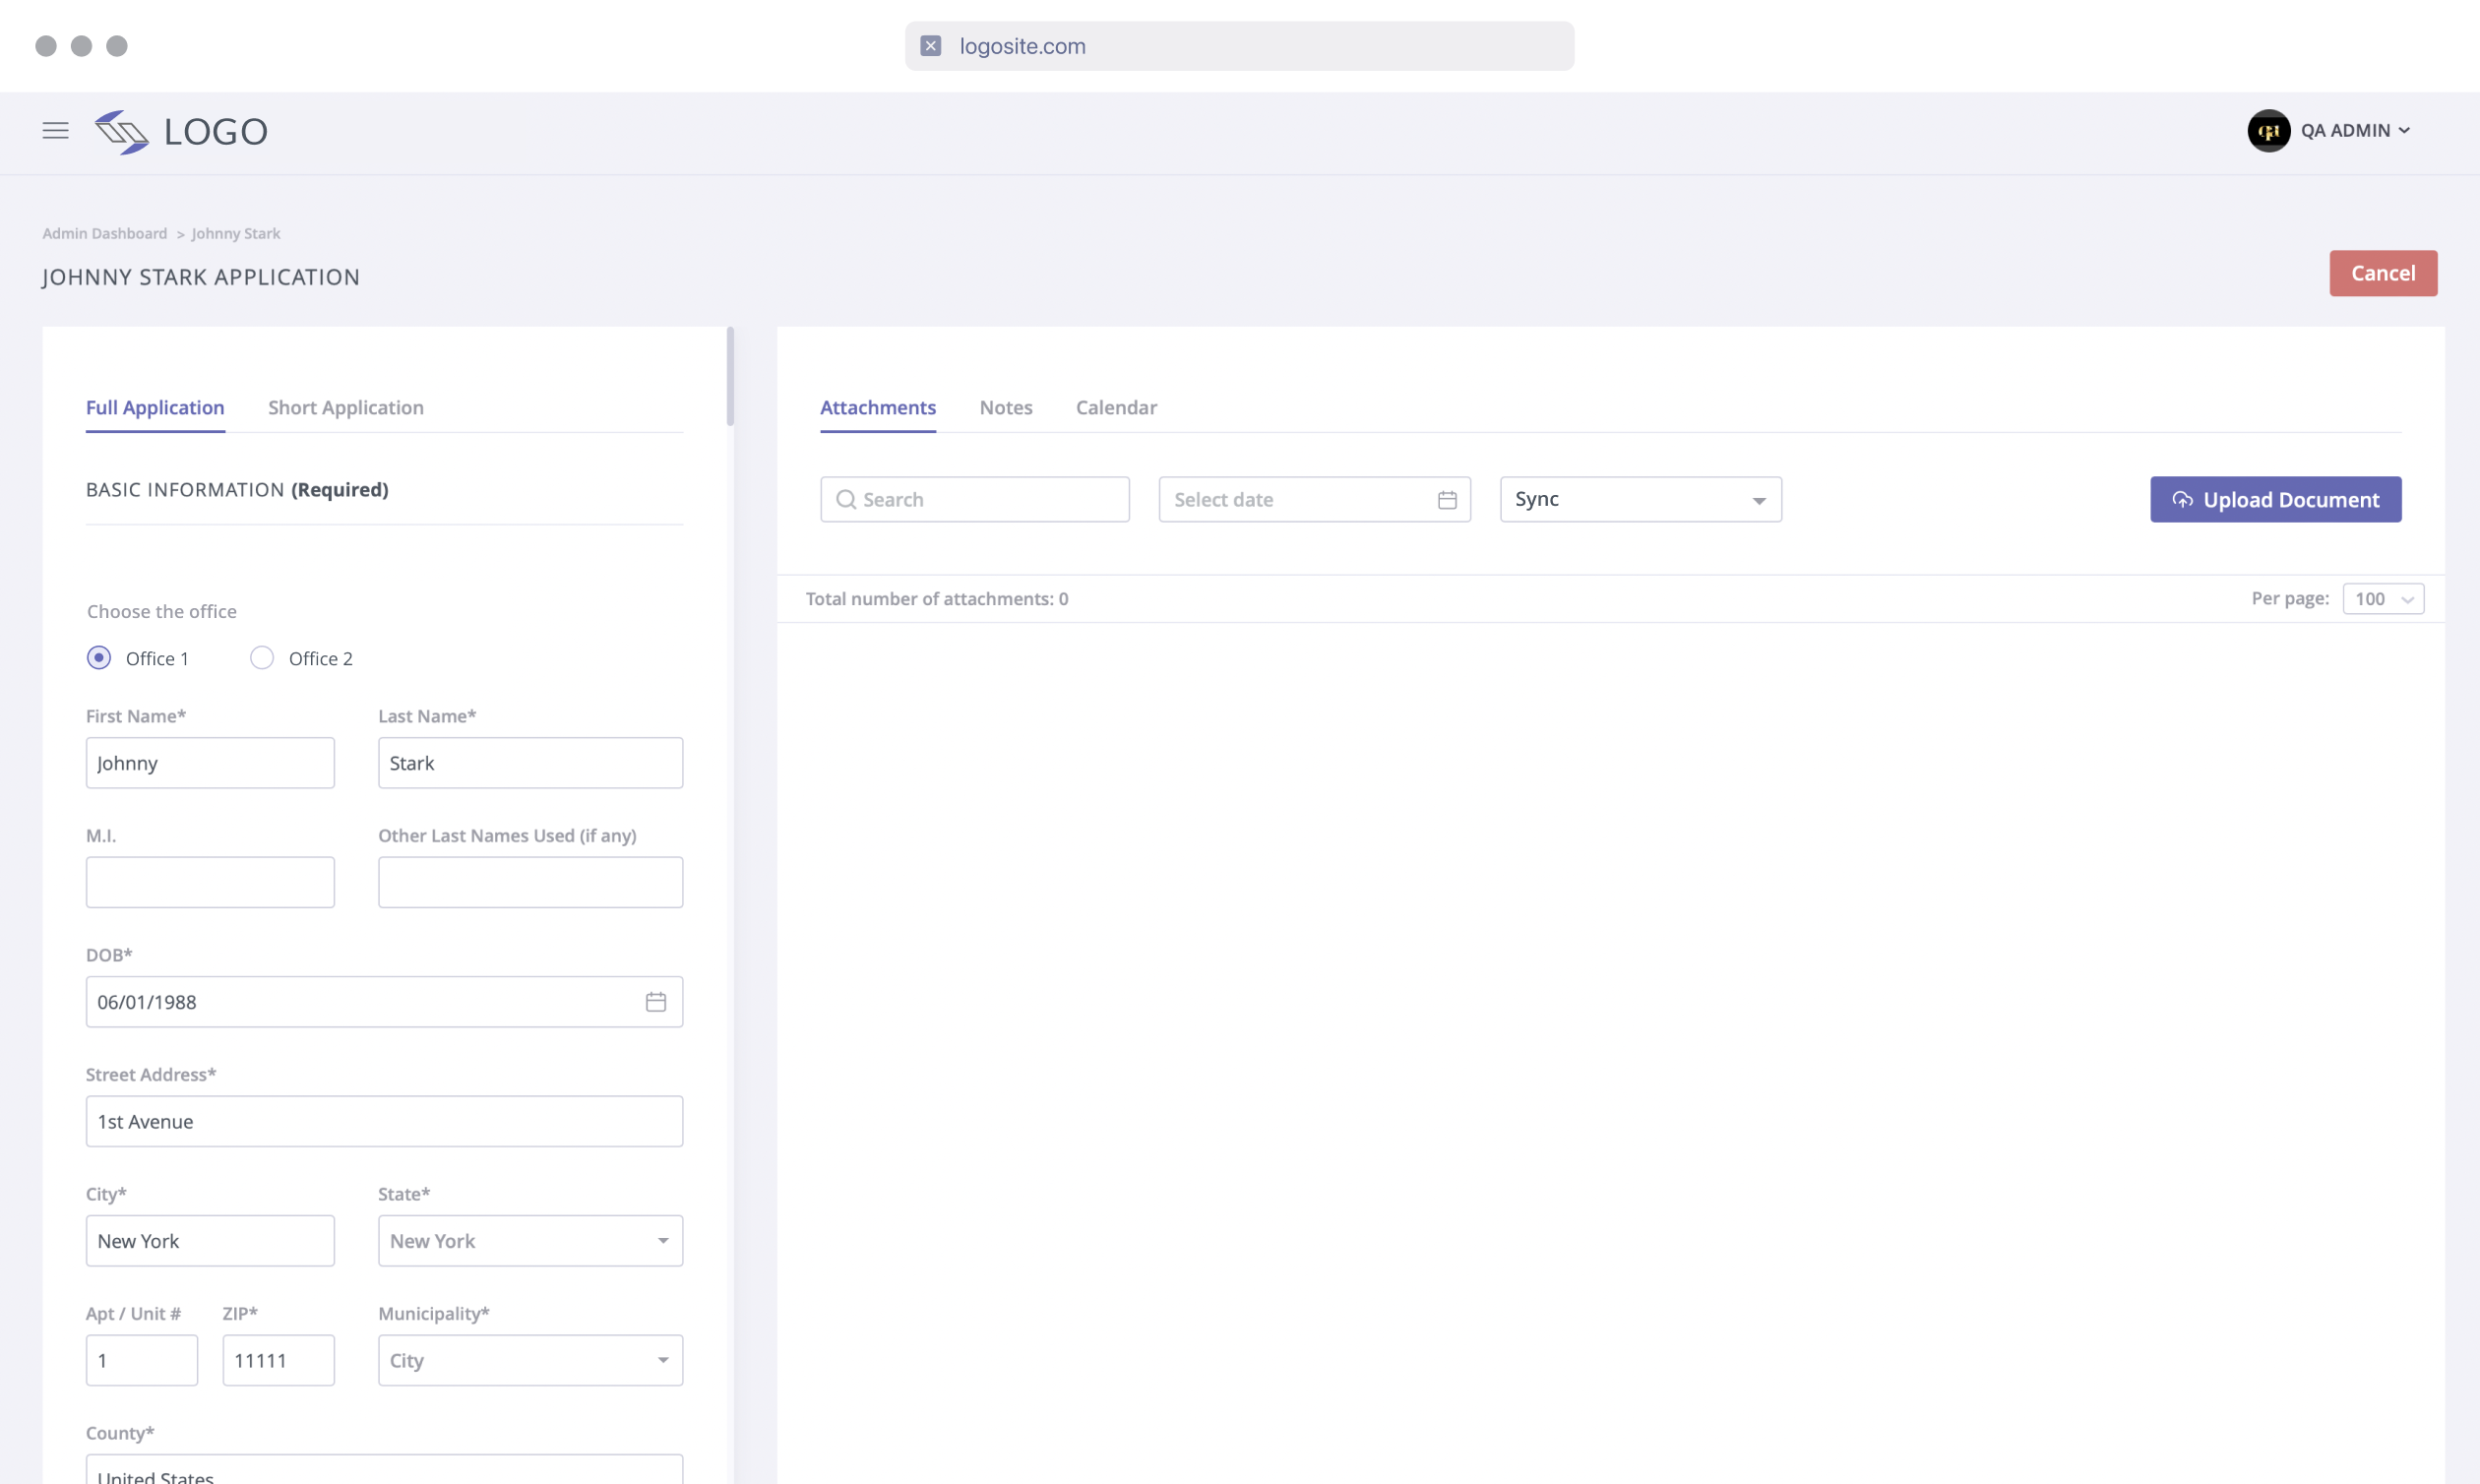Click the Select date calendar icon

click(x=1447, y=500)
